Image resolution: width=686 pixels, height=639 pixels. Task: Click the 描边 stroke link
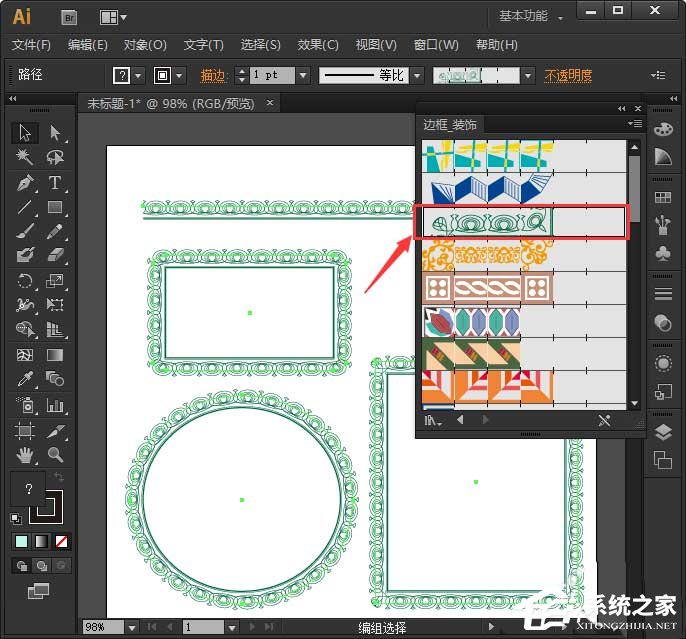click(213, 76)
